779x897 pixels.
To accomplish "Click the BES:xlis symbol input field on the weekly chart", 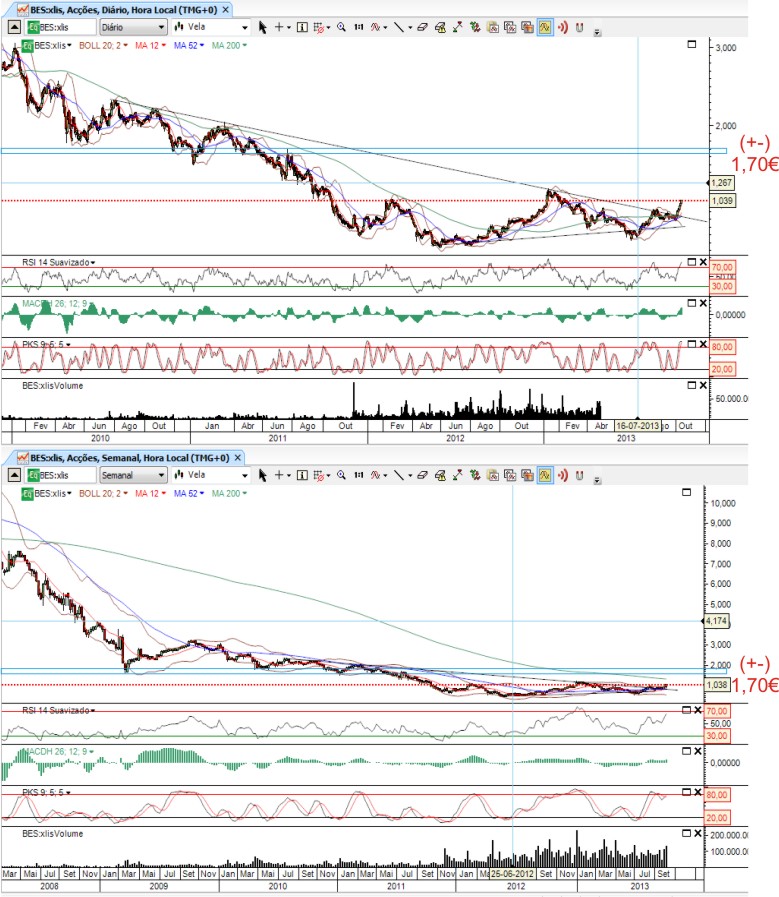I will pos(61,475).
